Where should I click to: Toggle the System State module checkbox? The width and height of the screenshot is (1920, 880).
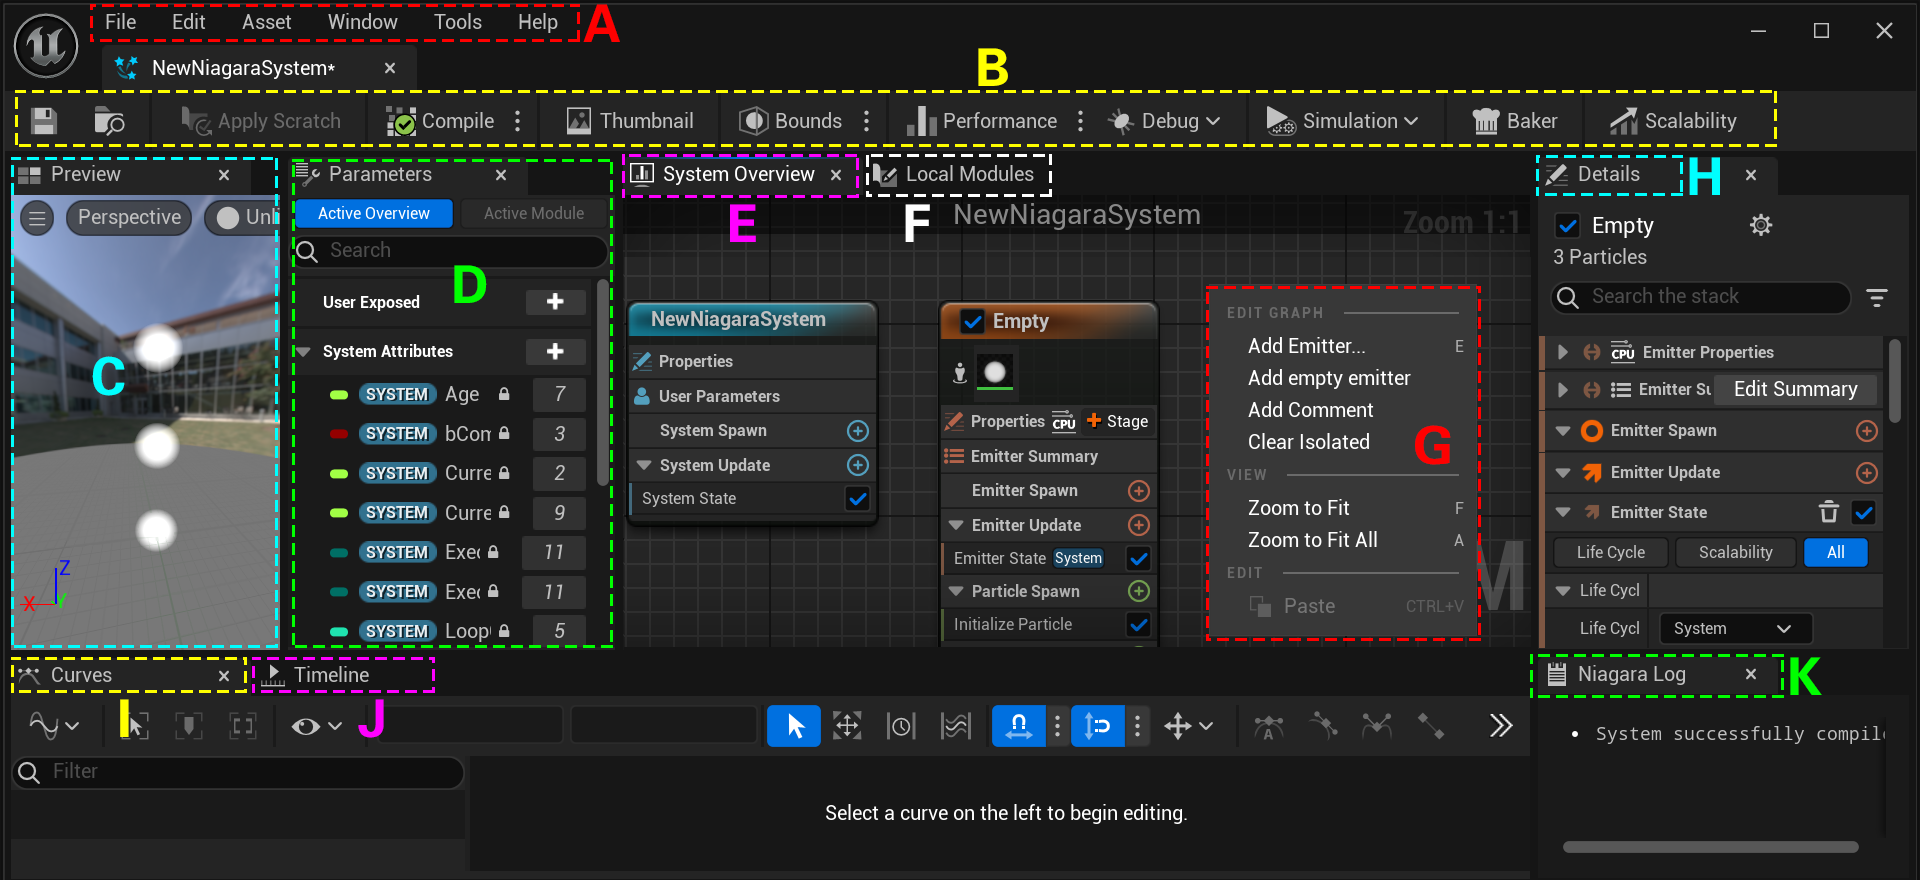pyautogui.click(x=857, y=498)
